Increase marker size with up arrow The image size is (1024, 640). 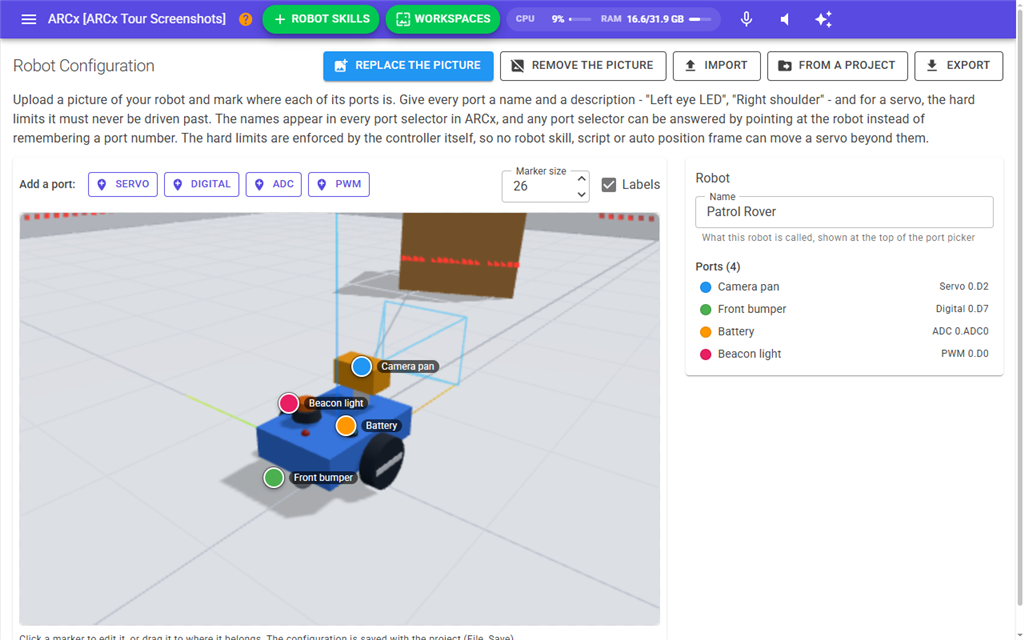(x=581, y=178)
